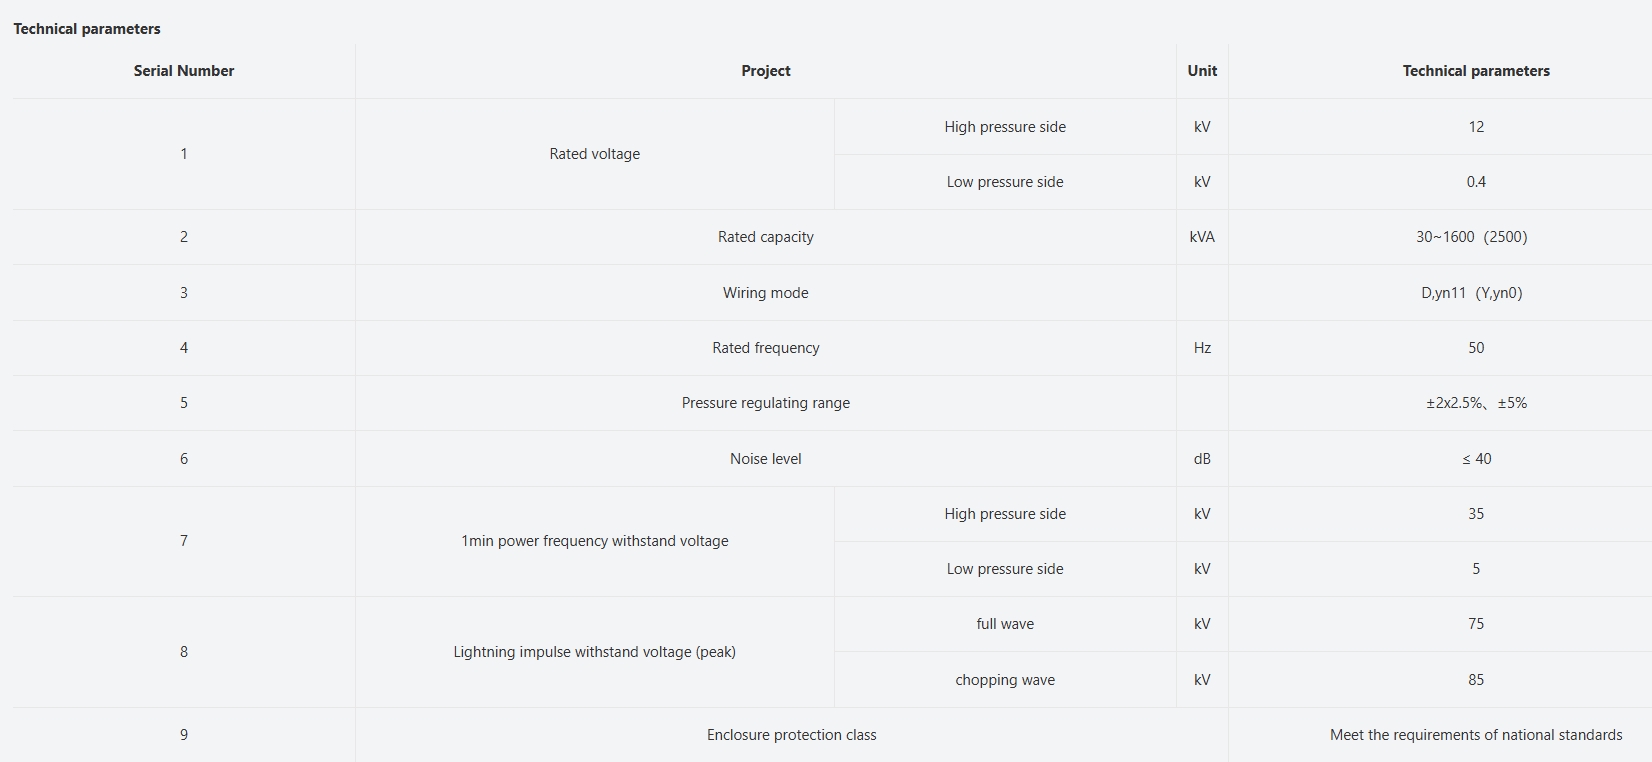Viewport: 1652px width, 762px height.
Task: Click "Lightning impulse withstand voltage (peak)" cell
Action: click(595, 652)
